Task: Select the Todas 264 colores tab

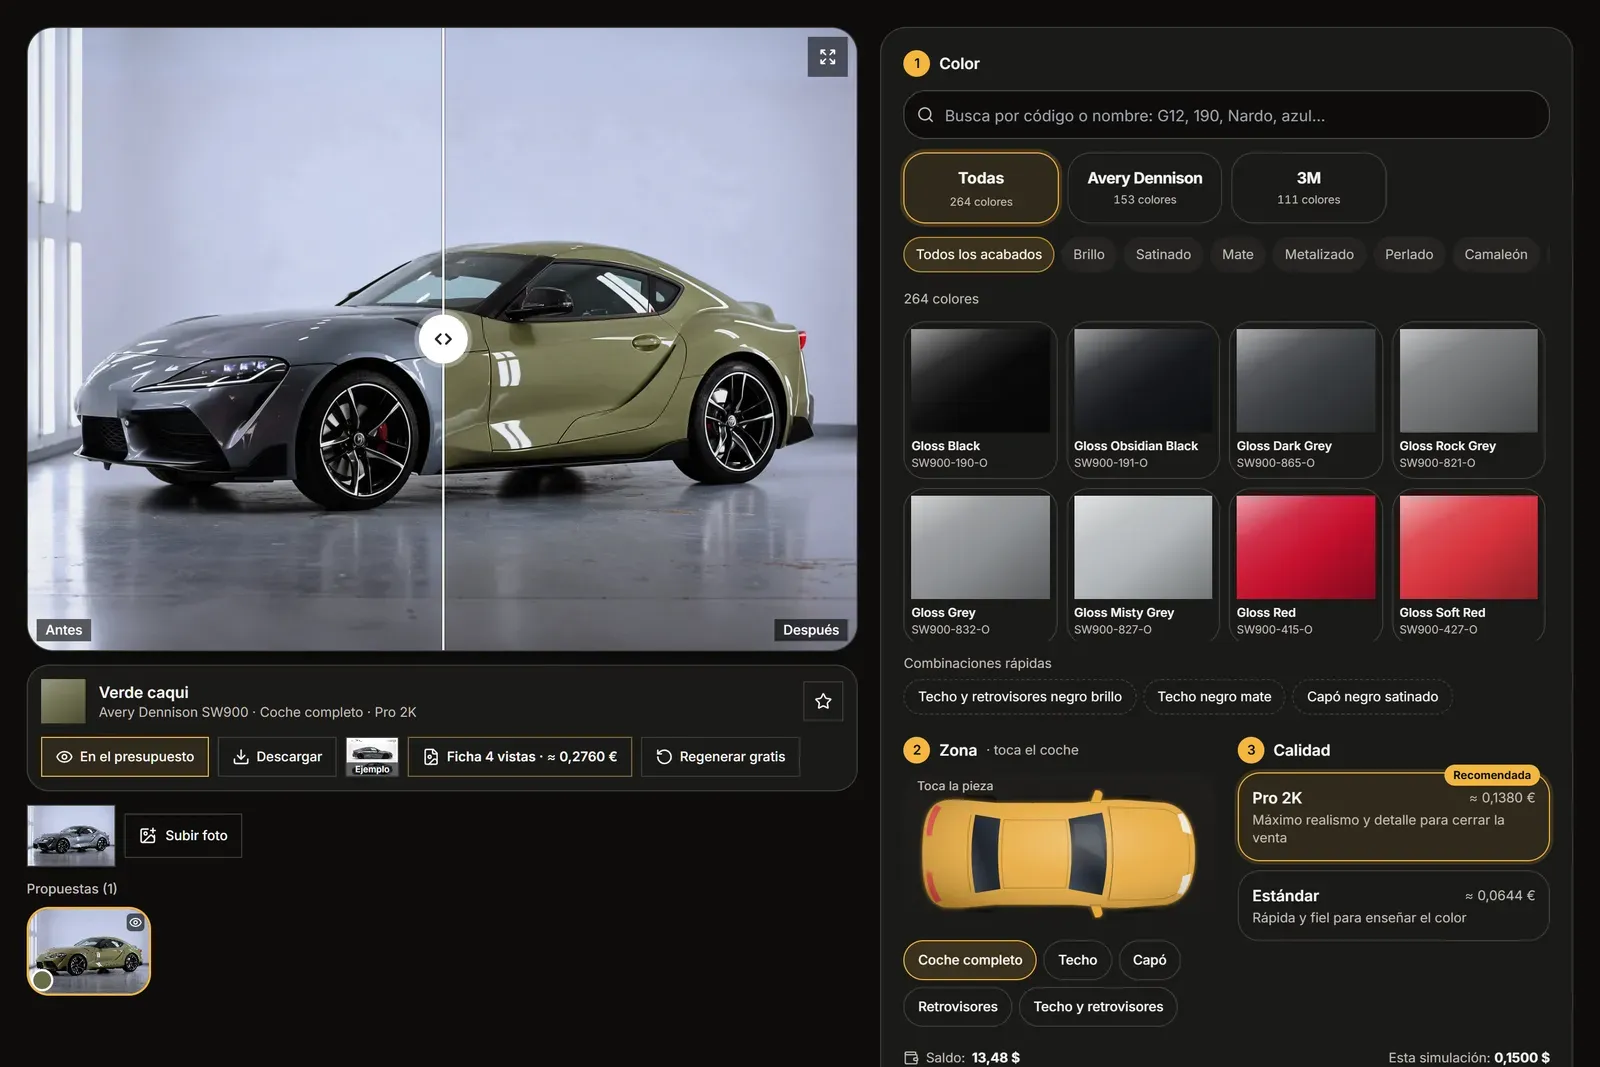Action: click(981, 188)
